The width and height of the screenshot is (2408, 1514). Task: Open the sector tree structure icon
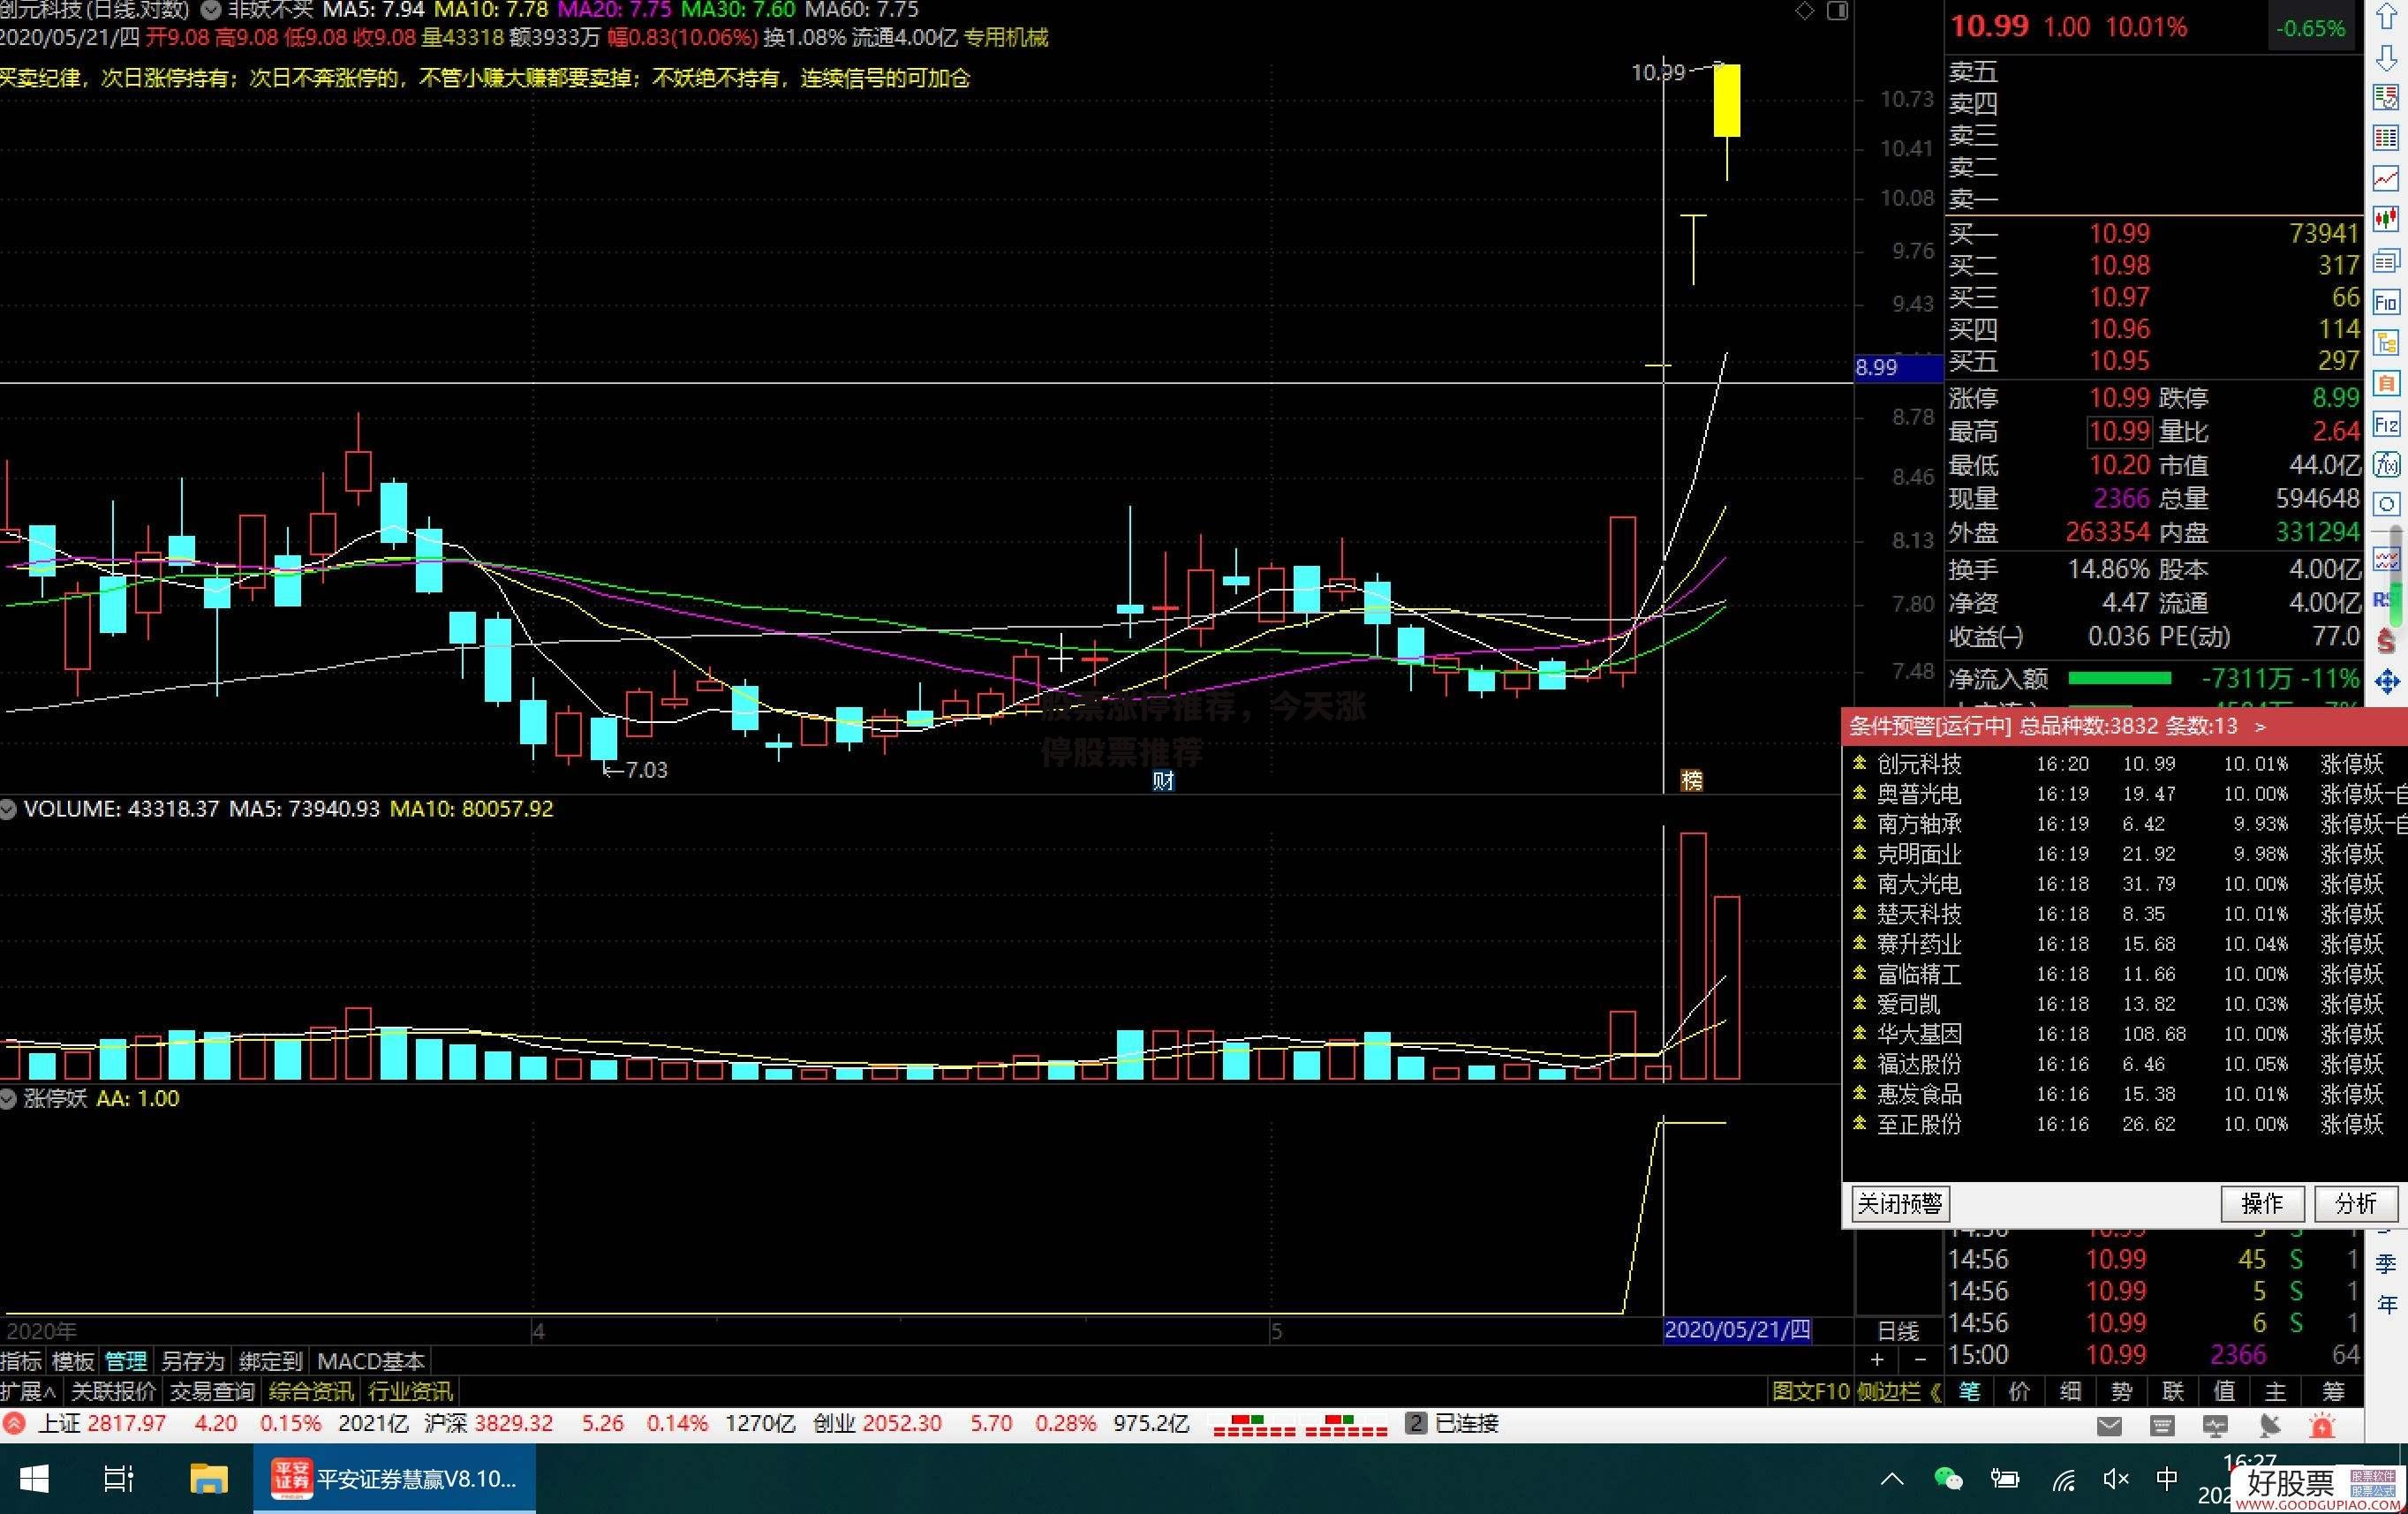(2386, 343)
